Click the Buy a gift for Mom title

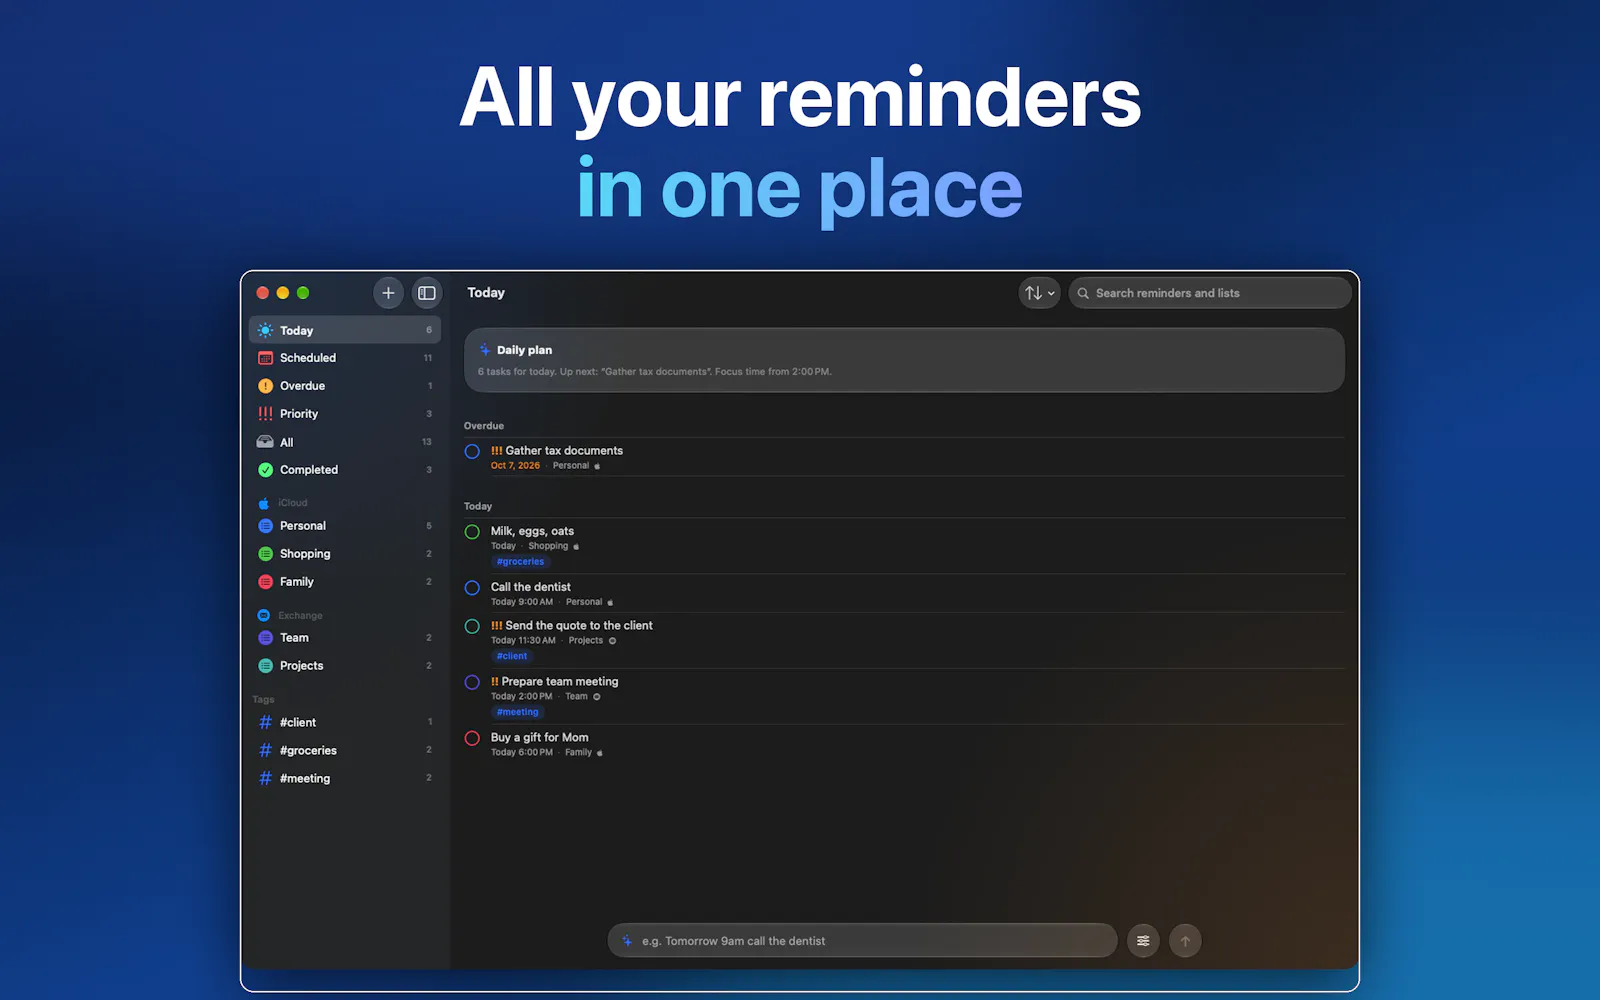[540, 738]
